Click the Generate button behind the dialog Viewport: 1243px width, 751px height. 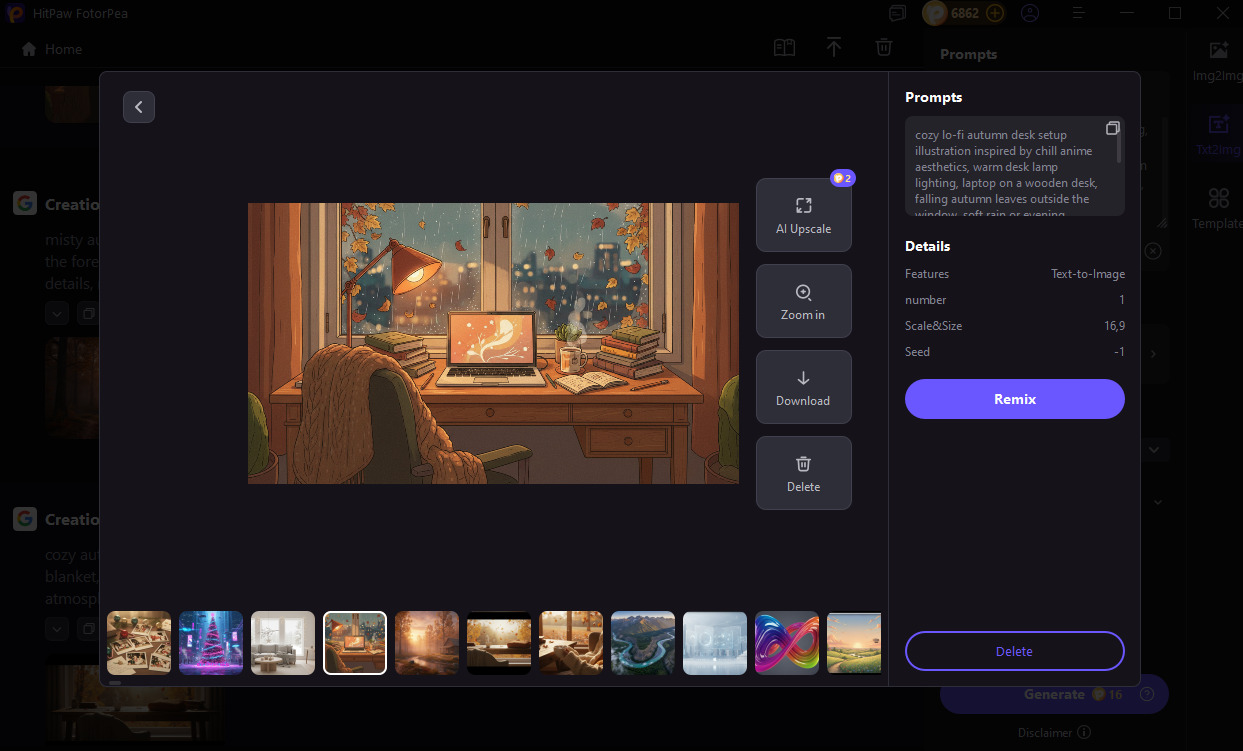pyautogui.click(x=1054, y=694)
